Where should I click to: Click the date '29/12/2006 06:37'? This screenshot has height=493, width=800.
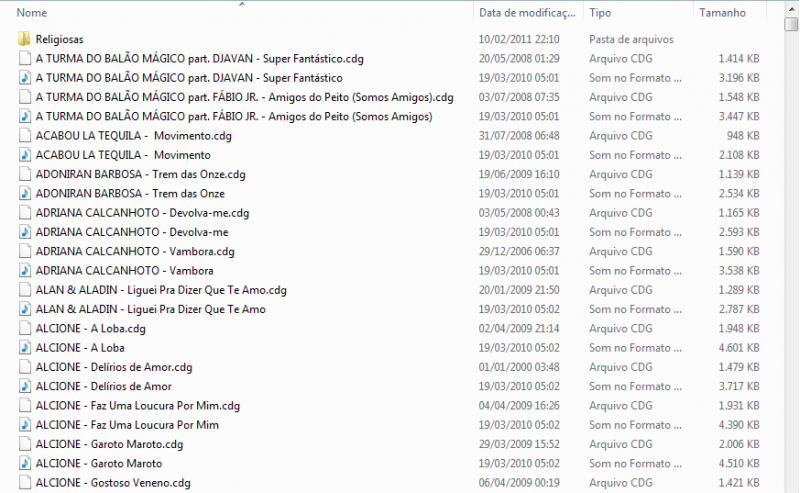pyautogui.click(x=519, y=251)
